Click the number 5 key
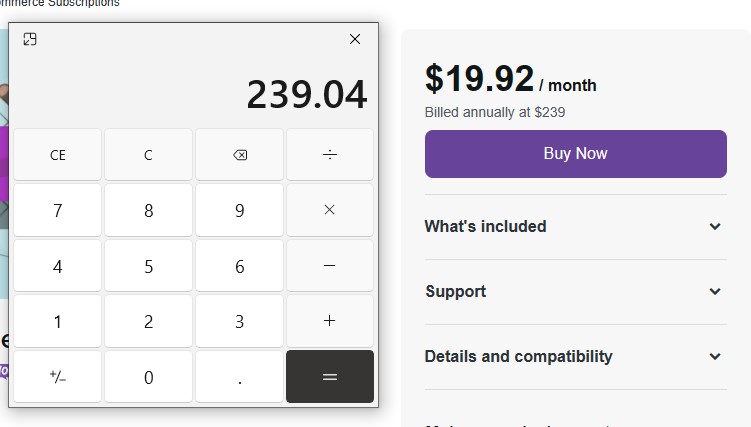This screenshot has height=427, width=751. coord(148,266)
